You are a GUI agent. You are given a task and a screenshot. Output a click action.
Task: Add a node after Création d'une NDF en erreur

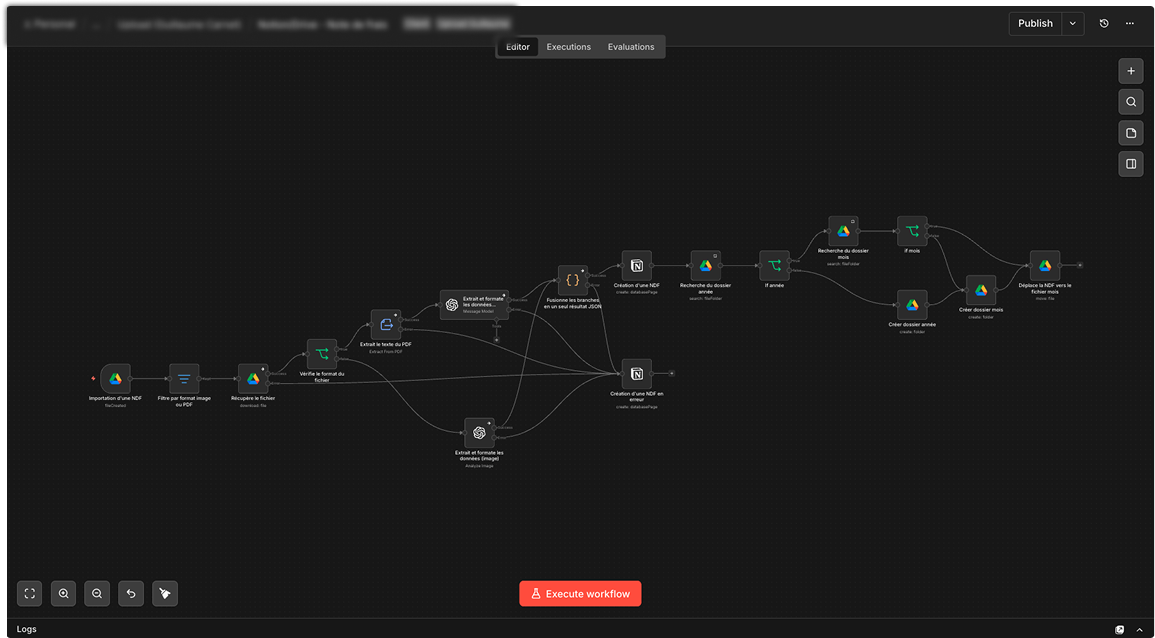(x=672, y=374)
